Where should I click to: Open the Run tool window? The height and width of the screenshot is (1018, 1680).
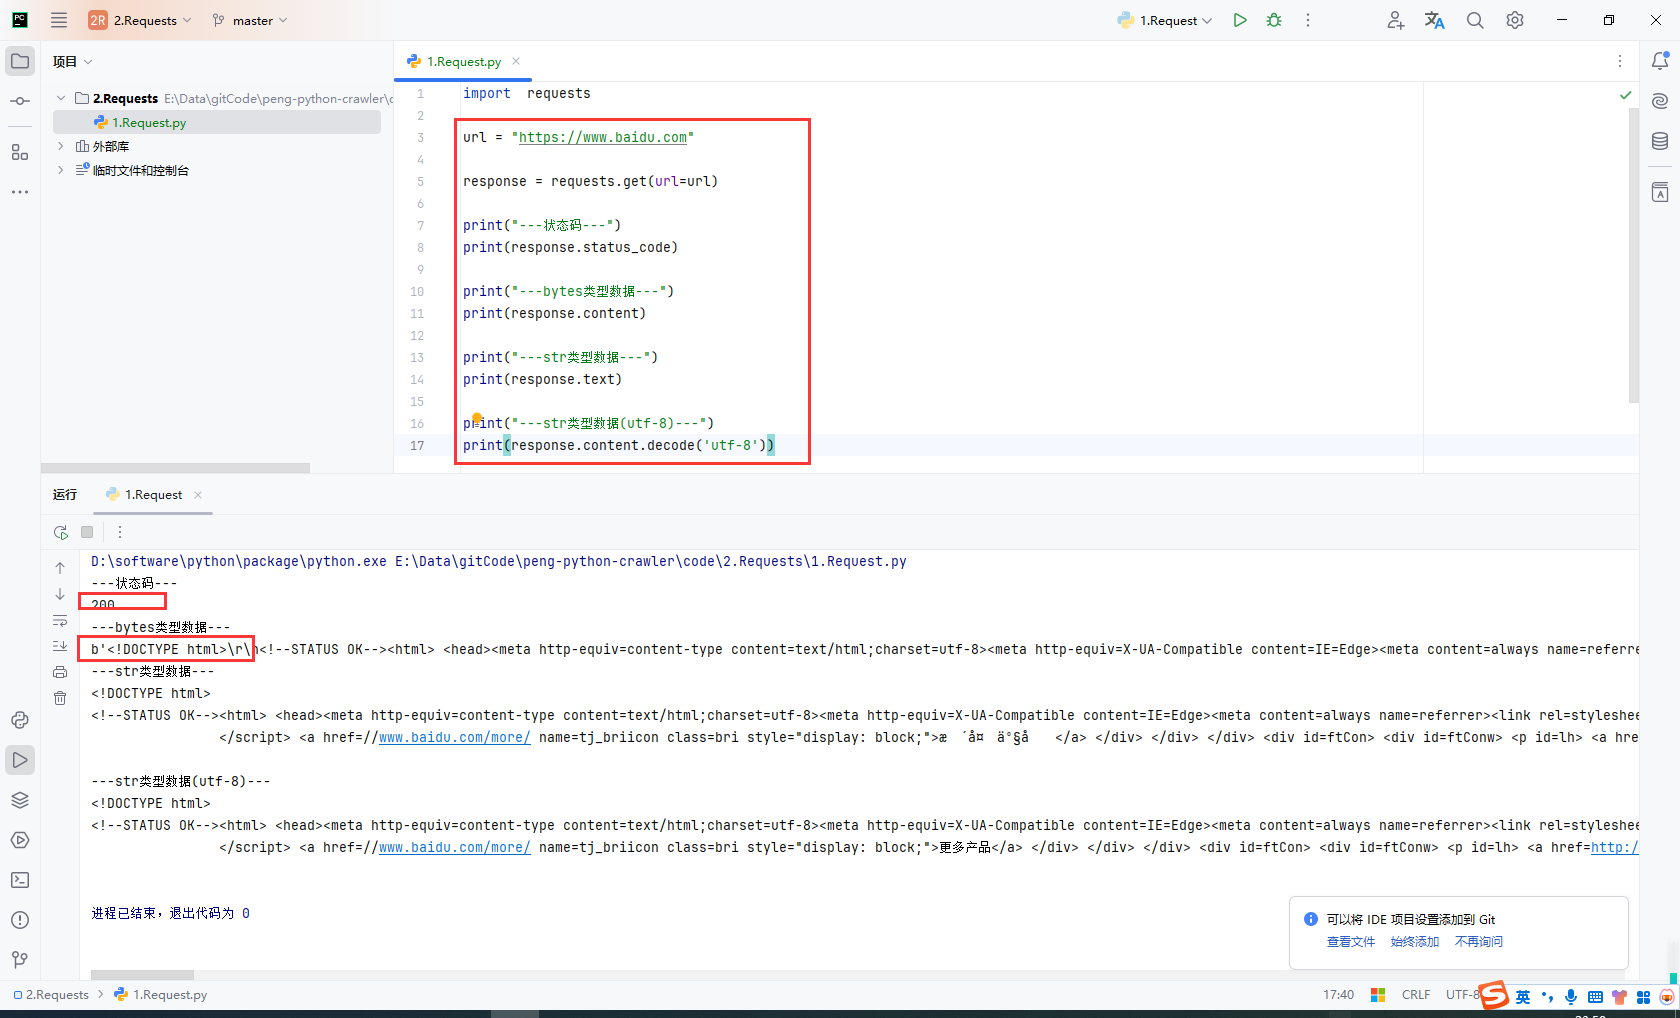pos(20,760)
